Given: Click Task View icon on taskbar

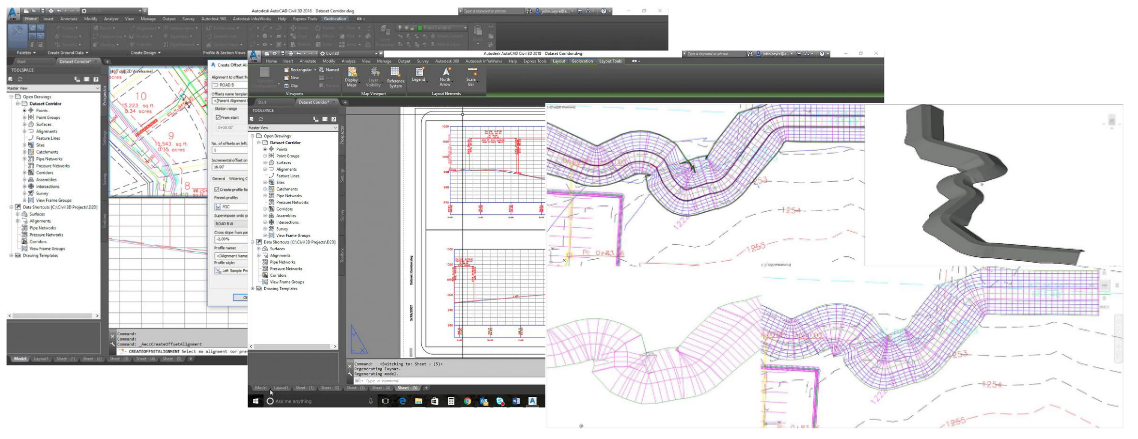Looking at the screenshot, I should click(385, 401).
